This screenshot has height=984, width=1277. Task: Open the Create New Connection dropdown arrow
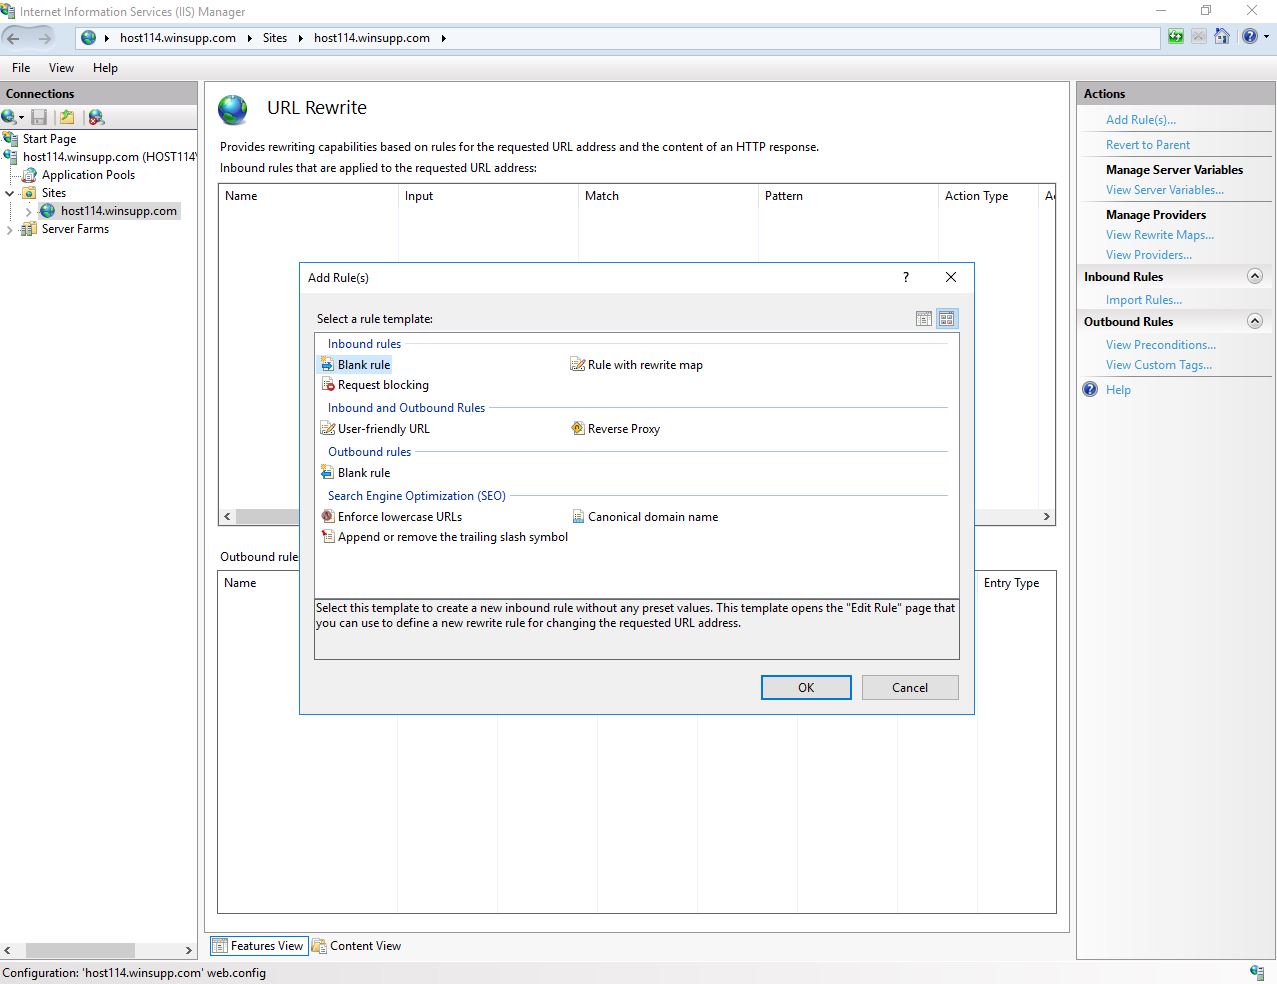click(x=21, y=118)
